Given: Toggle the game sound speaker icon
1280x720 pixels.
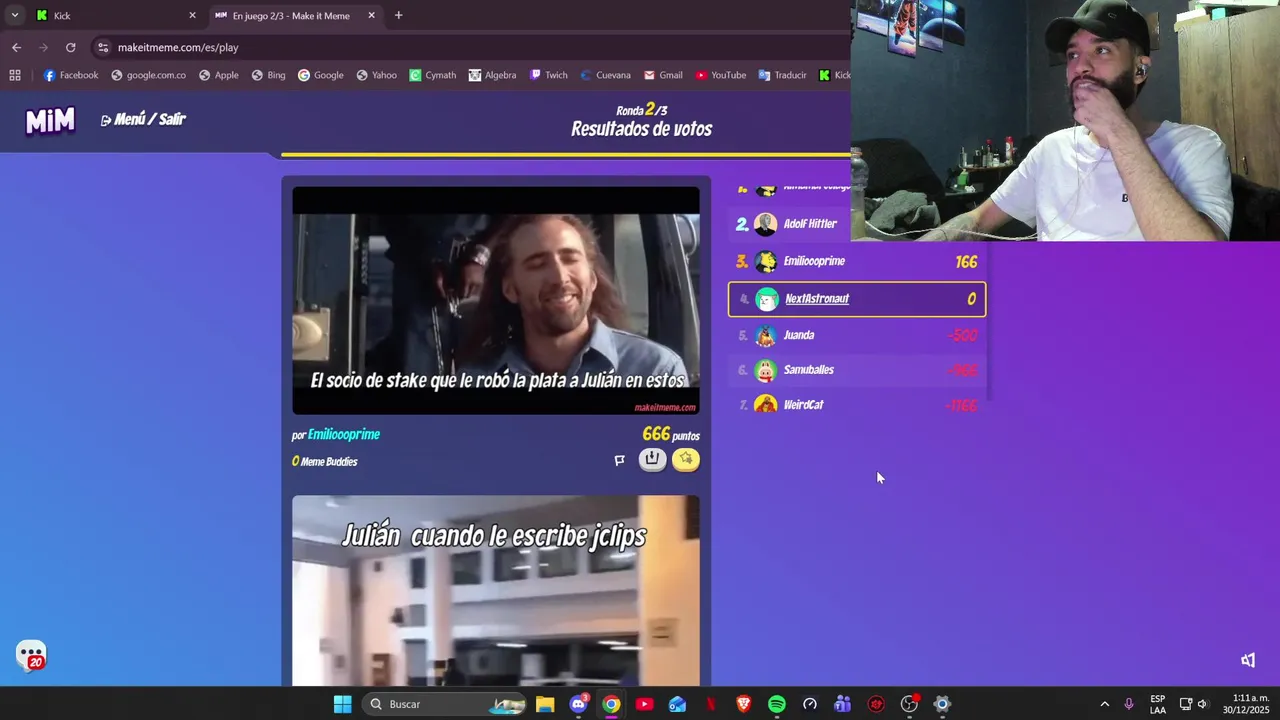Looking at the screenshot, I should pyautogui.click(x=1248, y=660).
